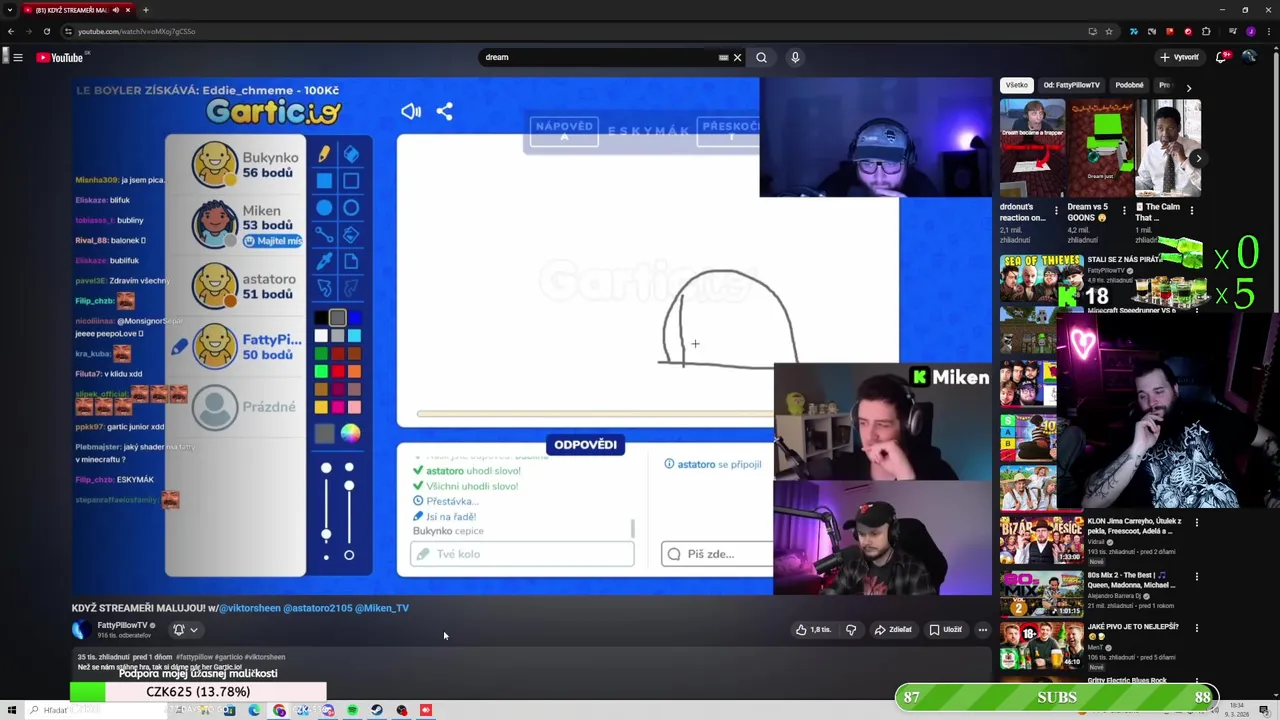Open Spotify from the taskbar
Viewport: 1280px width, 720px height.
[x=352, y=710]
